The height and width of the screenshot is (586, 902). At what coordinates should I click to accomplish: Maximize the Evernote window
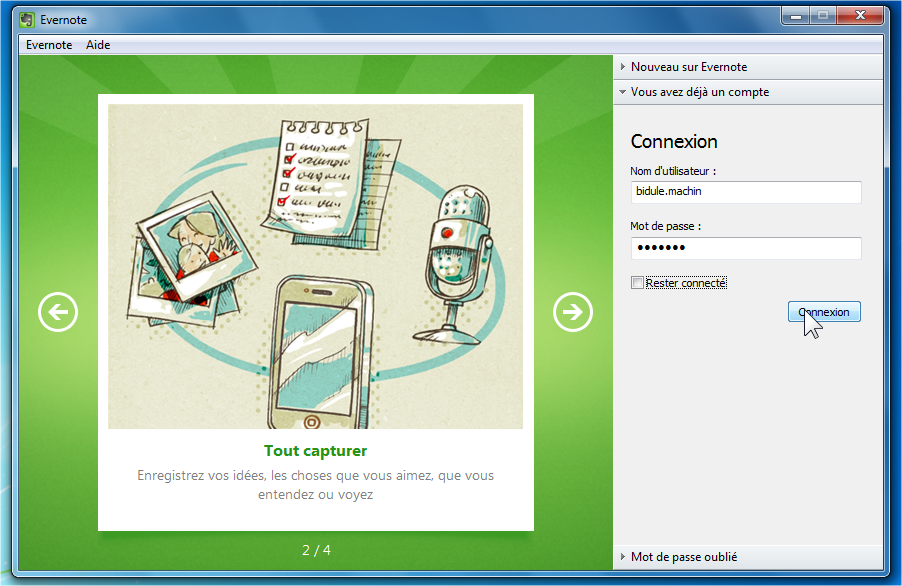pyautogui.click(x=823, y=16)
